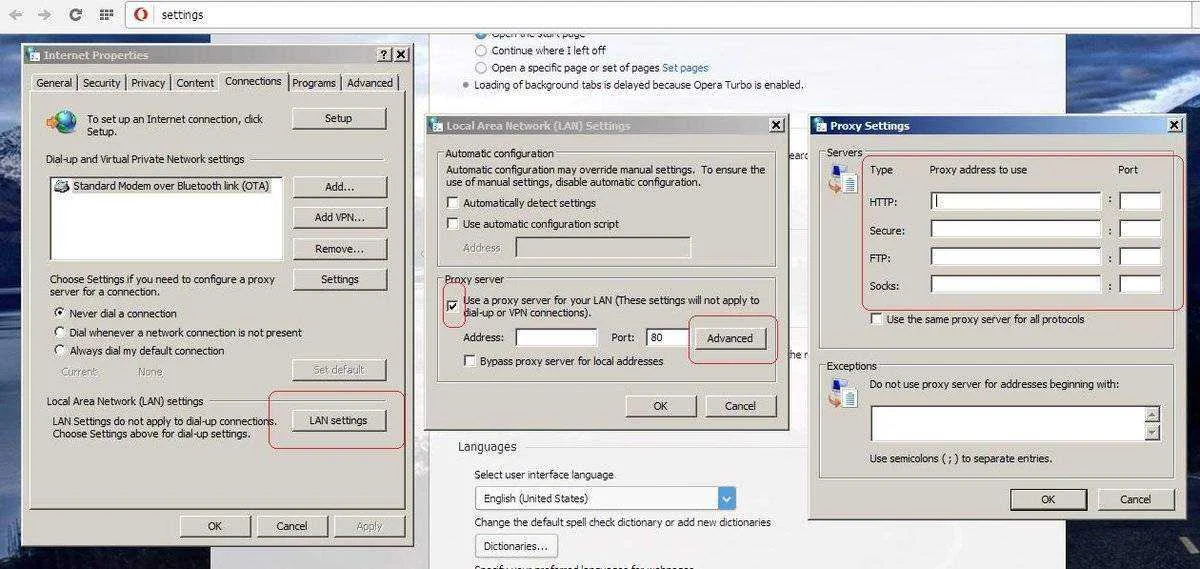
Task: Switch to the Privacy tab
Action: pos(148,83)
